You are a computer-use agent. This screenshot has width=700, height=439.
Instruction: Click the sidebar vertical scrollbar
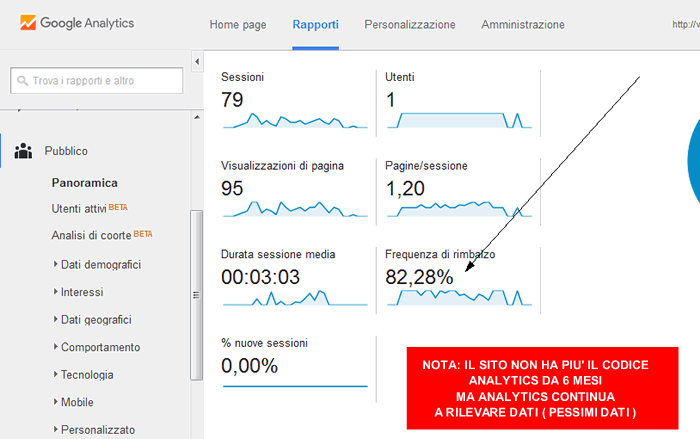point(196,294)
